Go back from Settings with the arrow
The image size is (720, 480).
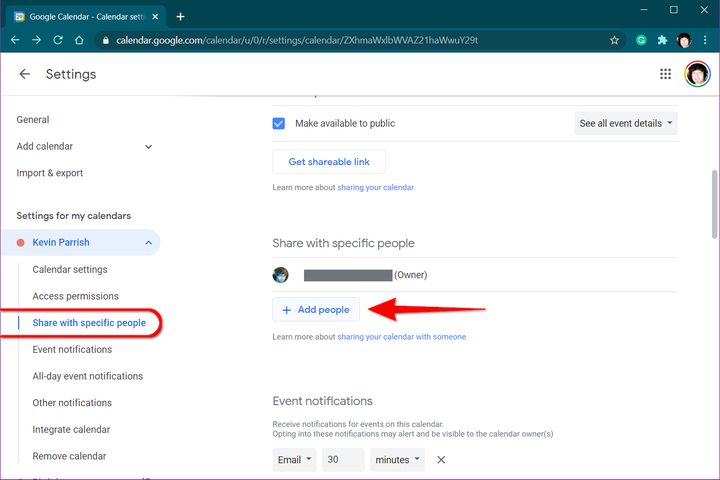pos(24,74)
